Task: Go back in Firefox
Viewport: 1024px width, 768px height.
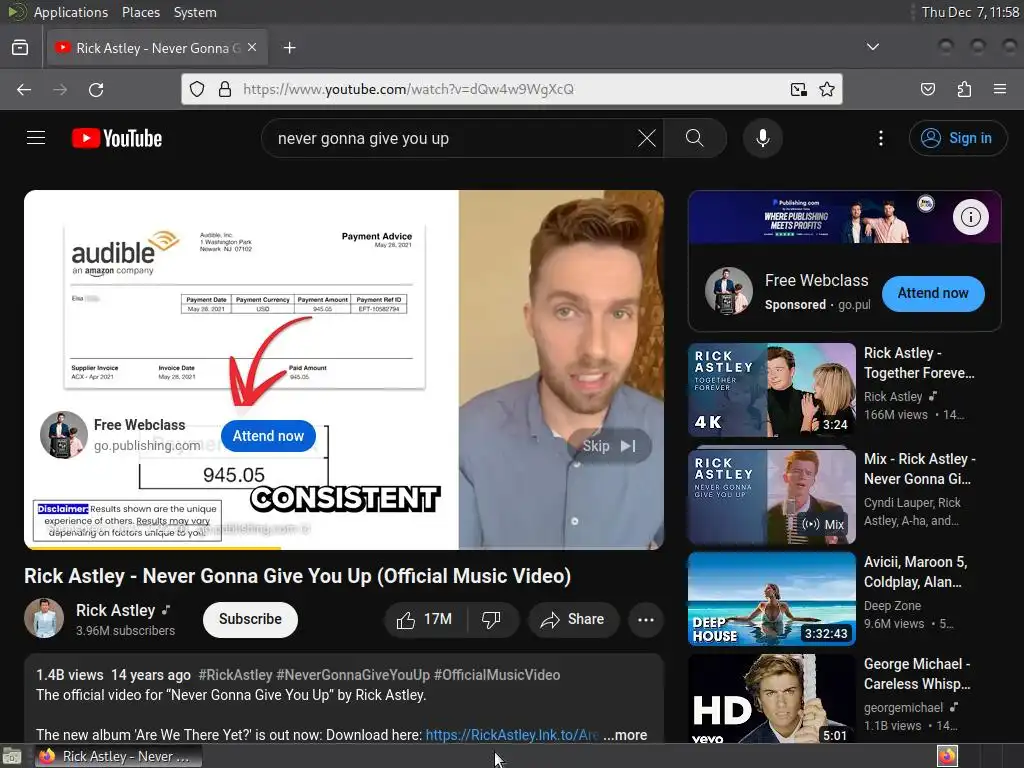Action: click(x=24, y=89)
